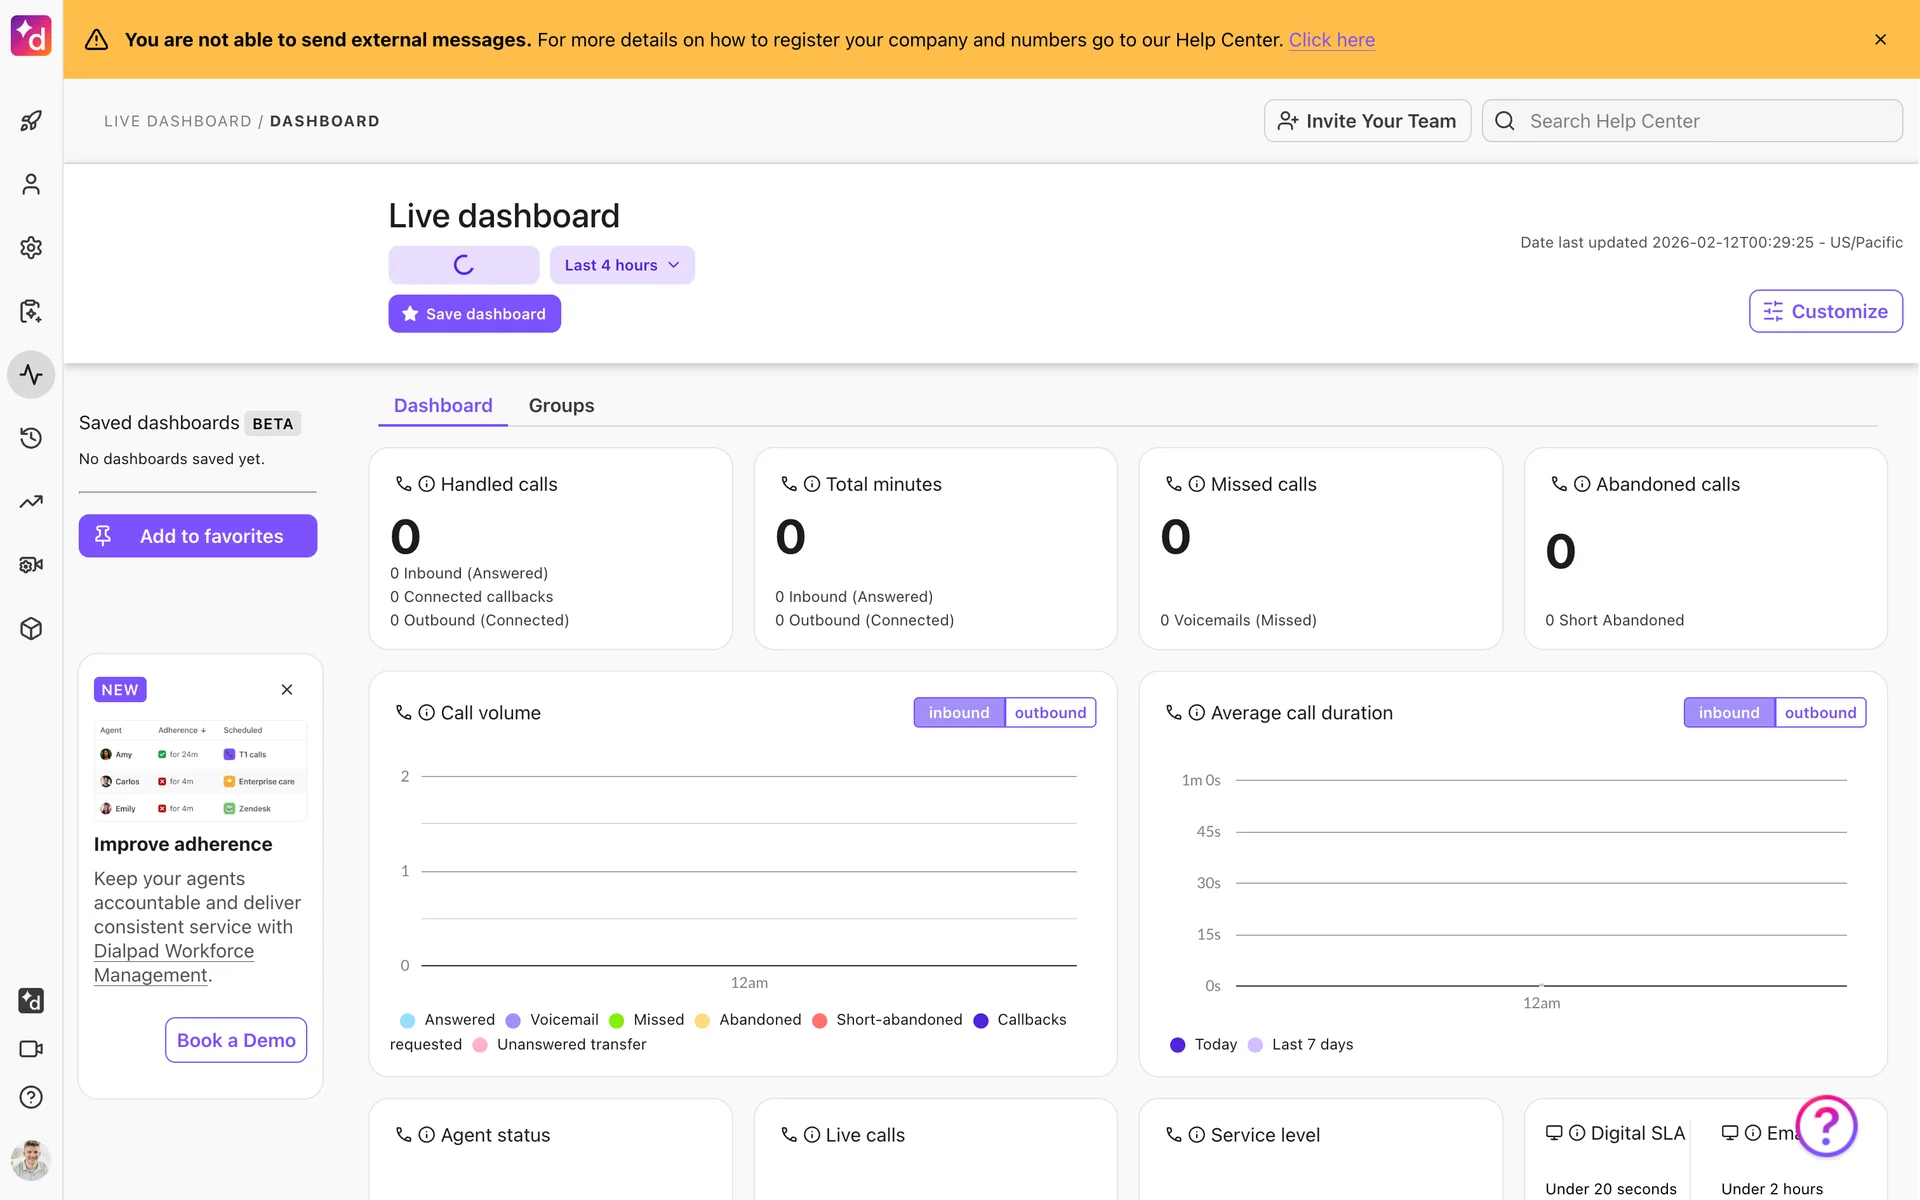Open the floating purple help question bubble
The image size is (1920, 1200).
[1826, 1126]
